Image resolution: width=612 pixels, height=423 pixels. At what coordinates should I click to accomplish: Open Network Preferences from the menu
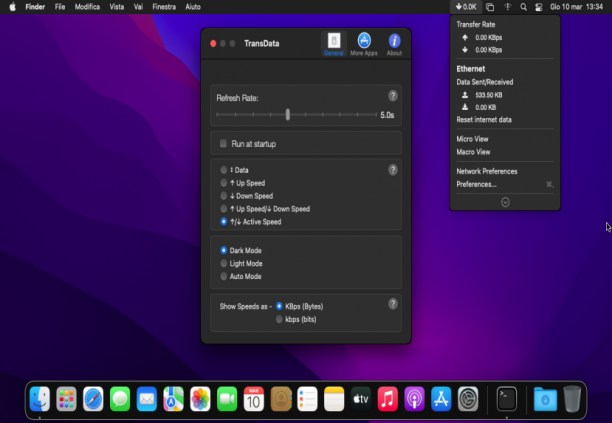click(487, 171)
